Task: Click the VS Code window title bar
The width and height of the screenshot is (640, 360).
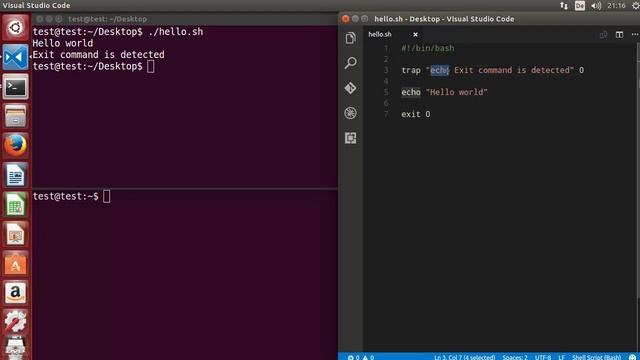Action: (490, 19)
